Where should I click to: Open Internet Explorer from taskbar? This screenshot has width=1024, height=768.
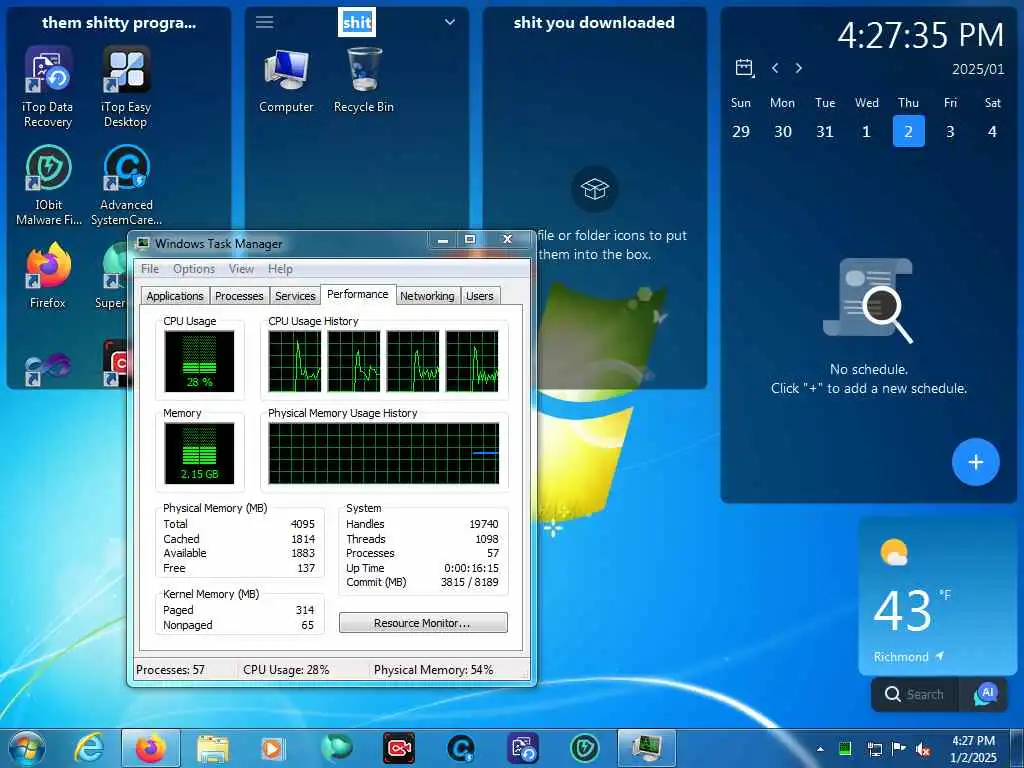point(89,748)
